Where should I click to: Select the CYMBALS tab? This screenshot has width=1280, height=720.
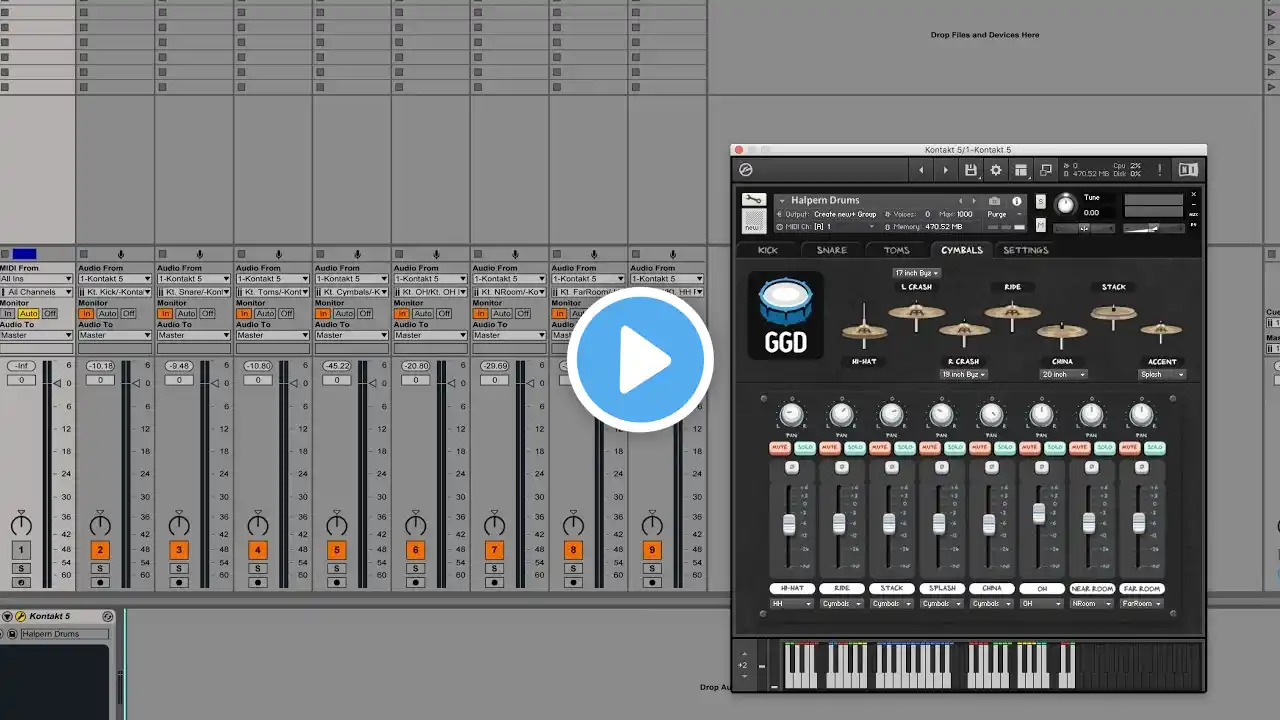tap(961, 250)
